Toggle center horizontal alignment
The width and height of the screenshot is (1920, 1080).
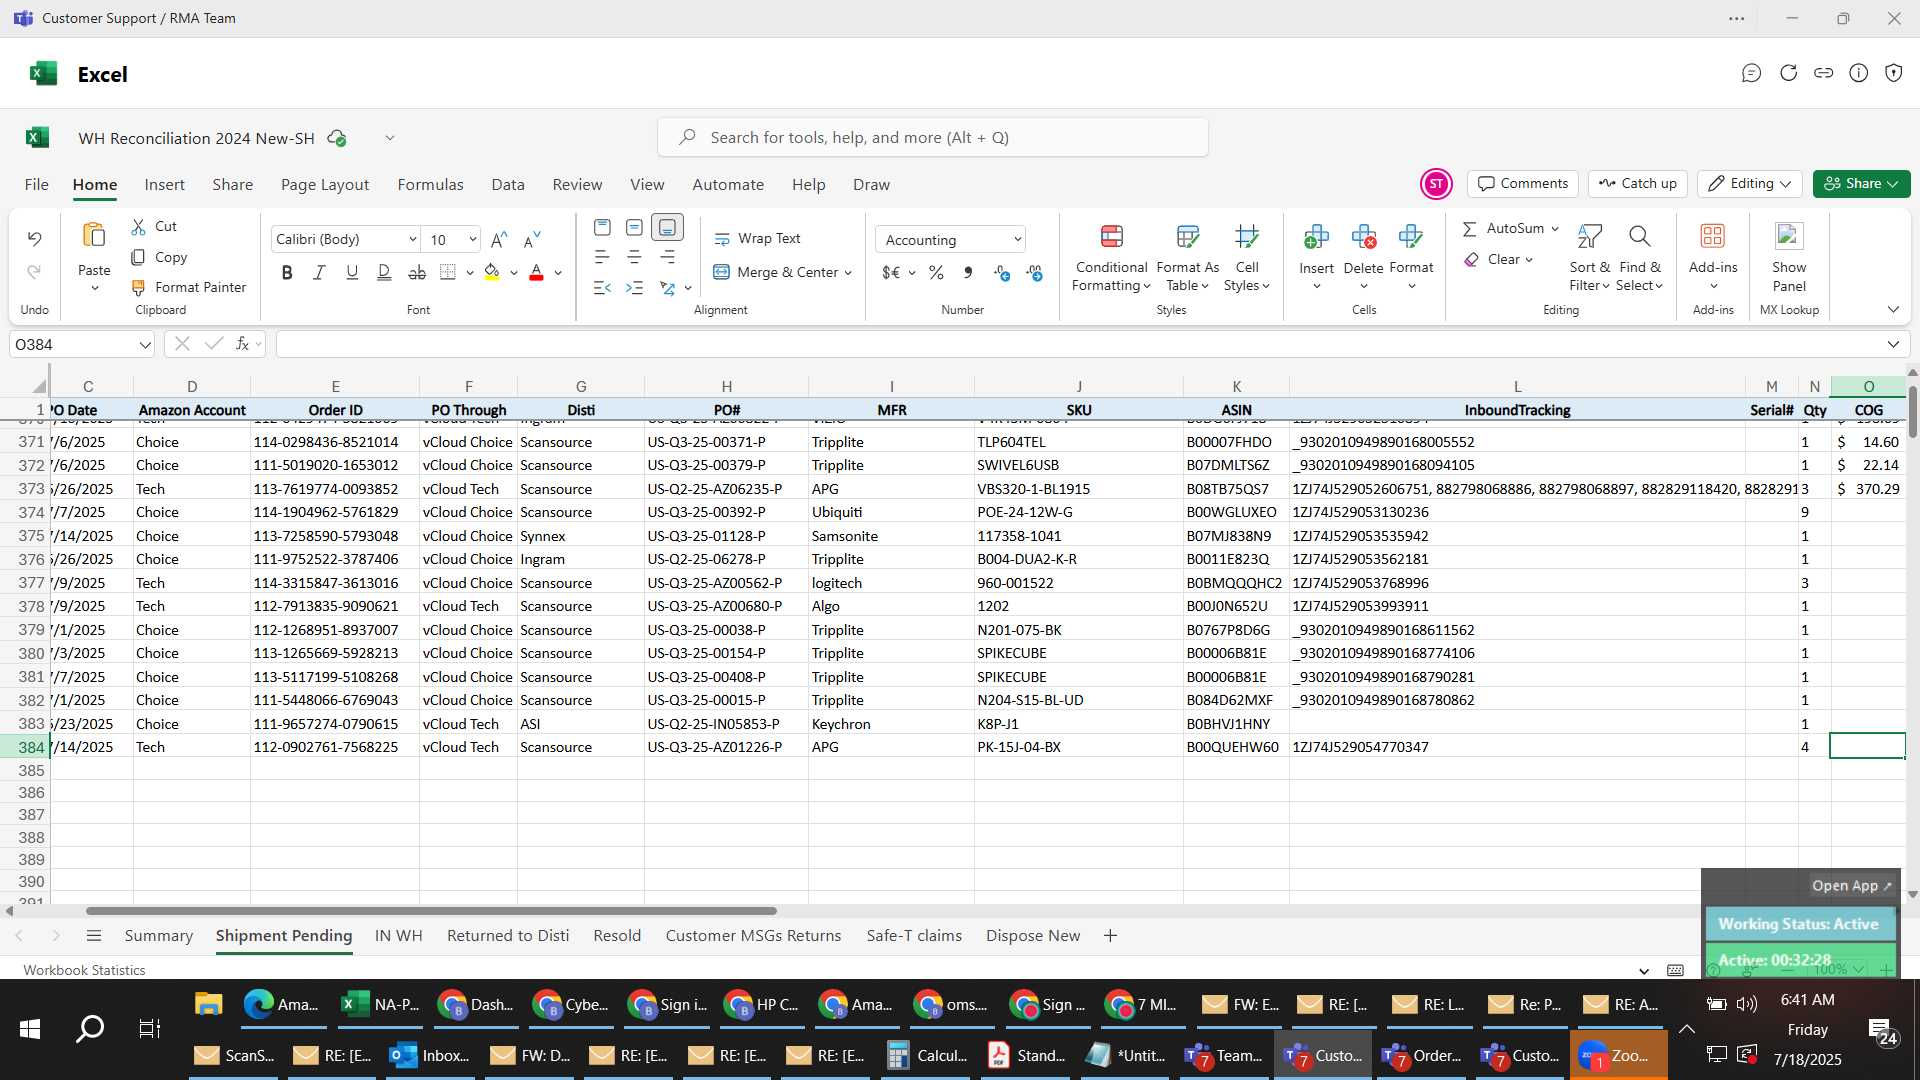[x=634, y=257]
